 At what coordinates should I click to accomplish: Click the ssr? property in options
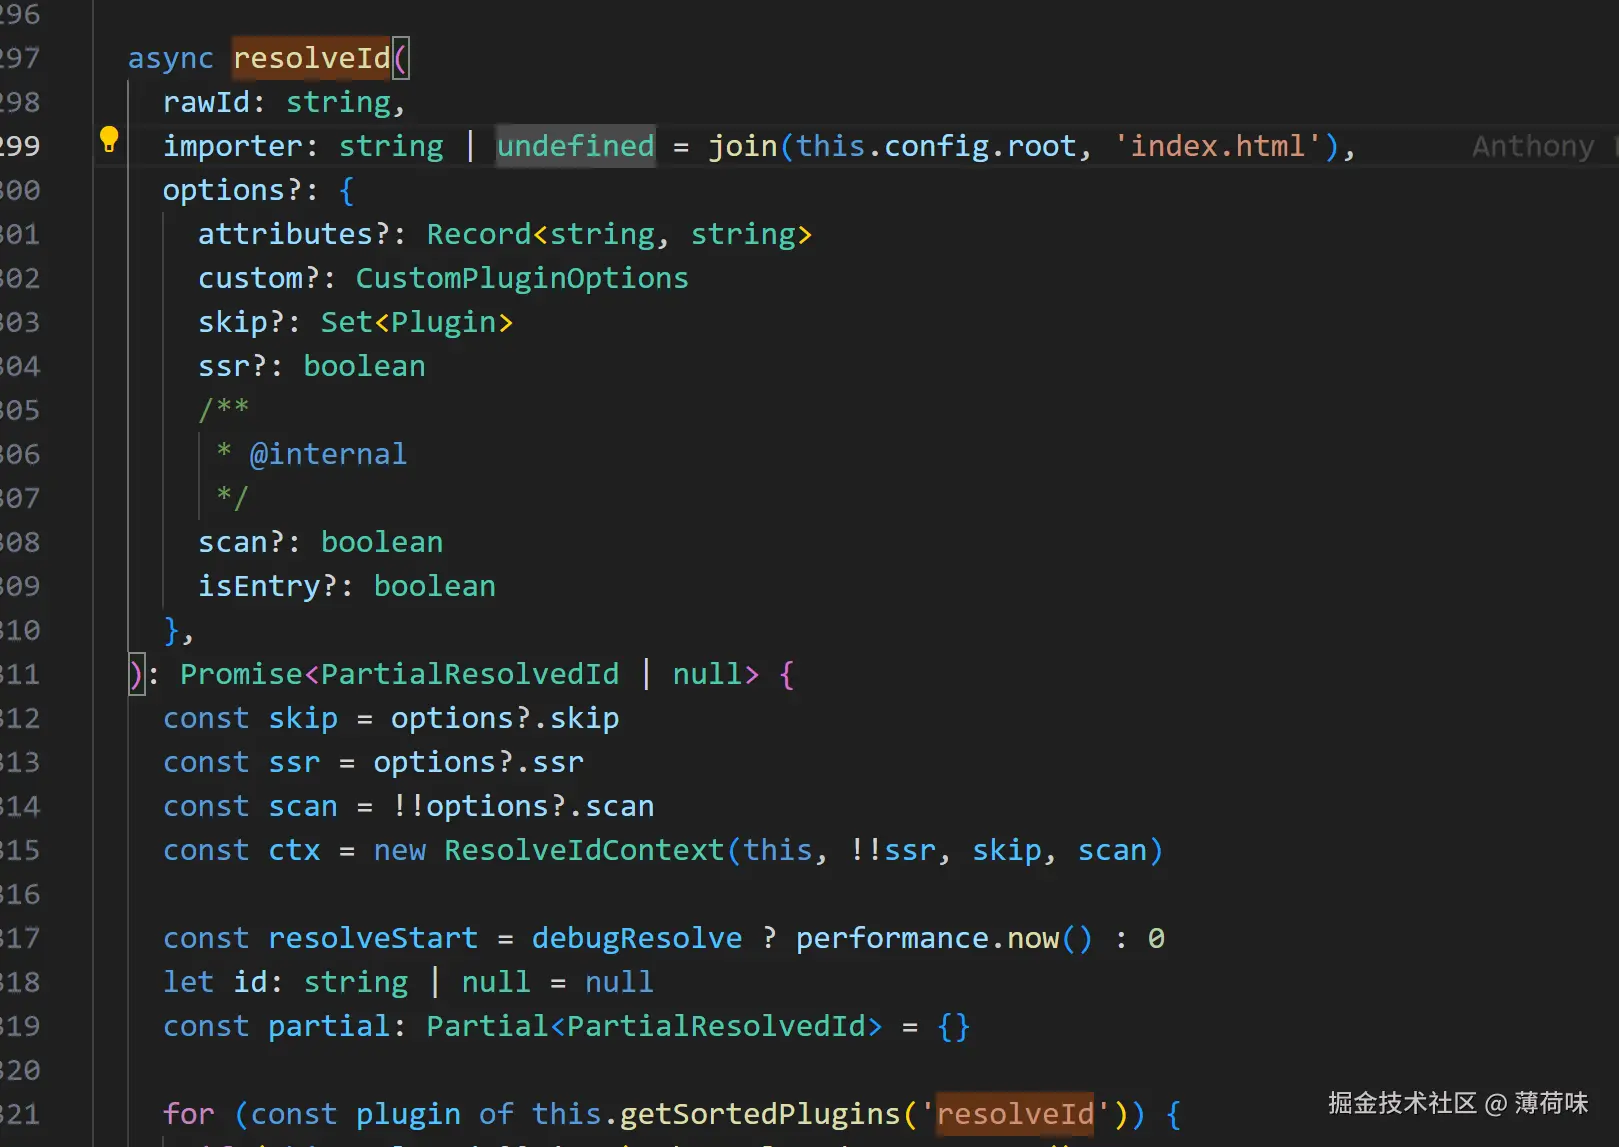(x=233, y=366)
